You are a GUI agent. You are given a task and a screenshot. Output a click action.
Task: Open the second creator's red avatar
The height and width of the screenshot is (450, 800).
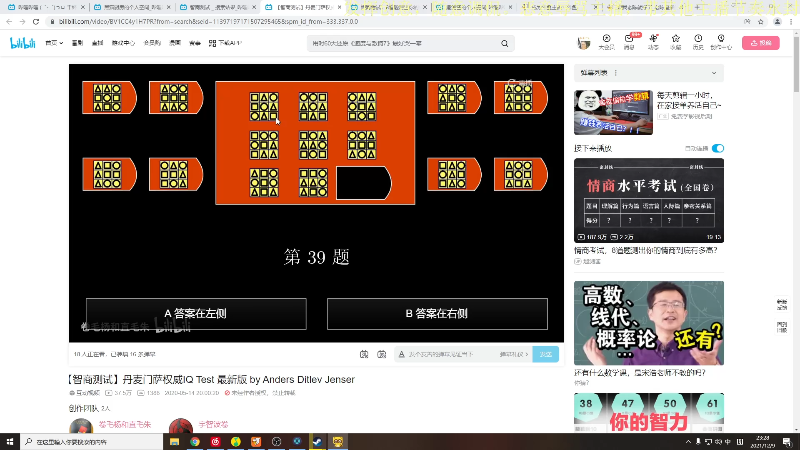pyautogui.click(x=181, y=426)
